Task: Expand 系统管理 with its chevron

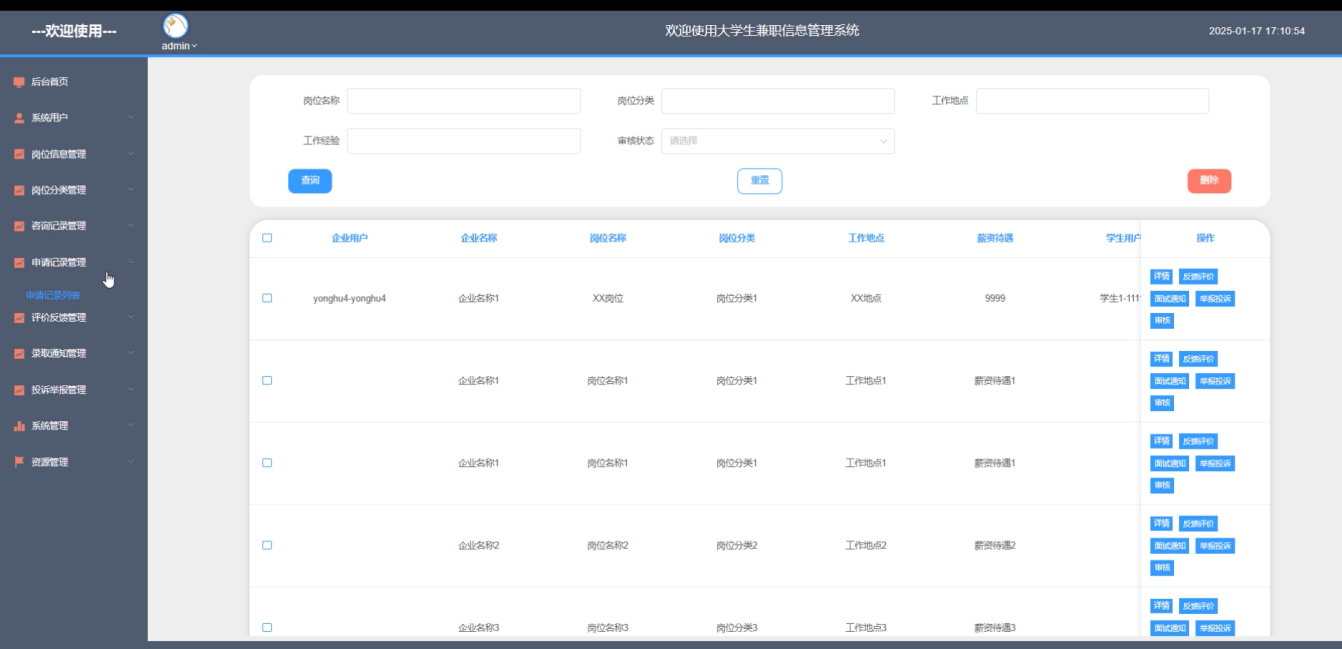Action: (131, 426)
